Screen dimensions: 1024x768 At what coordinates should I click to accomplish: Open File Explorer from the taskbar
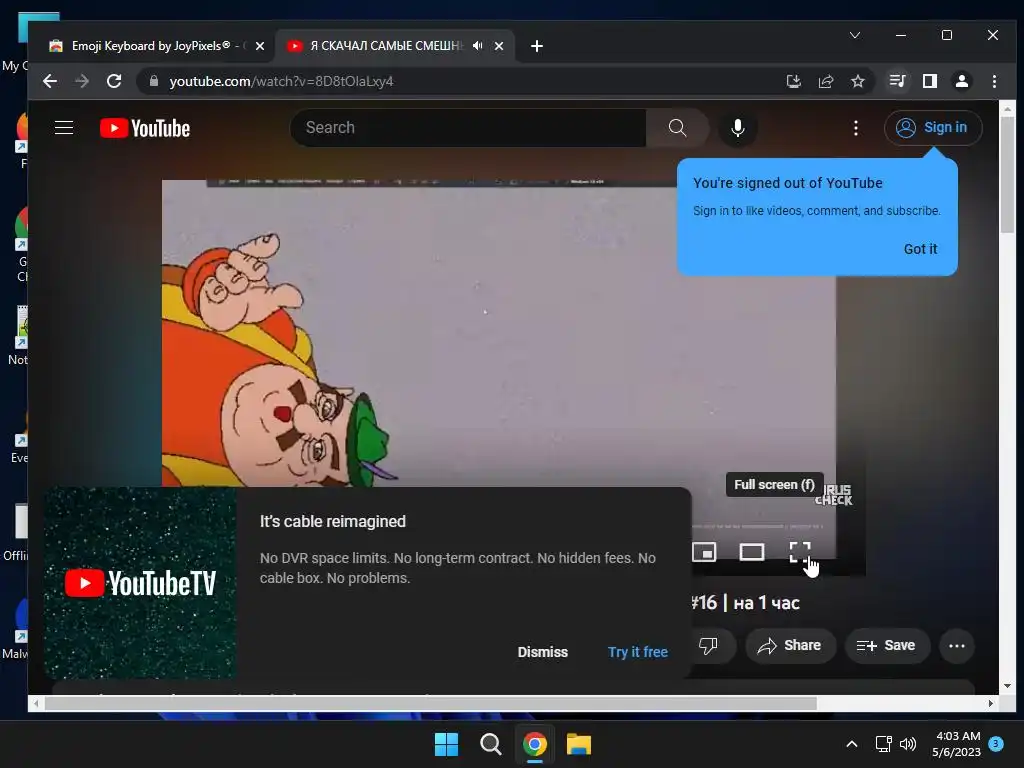point(579,744)
